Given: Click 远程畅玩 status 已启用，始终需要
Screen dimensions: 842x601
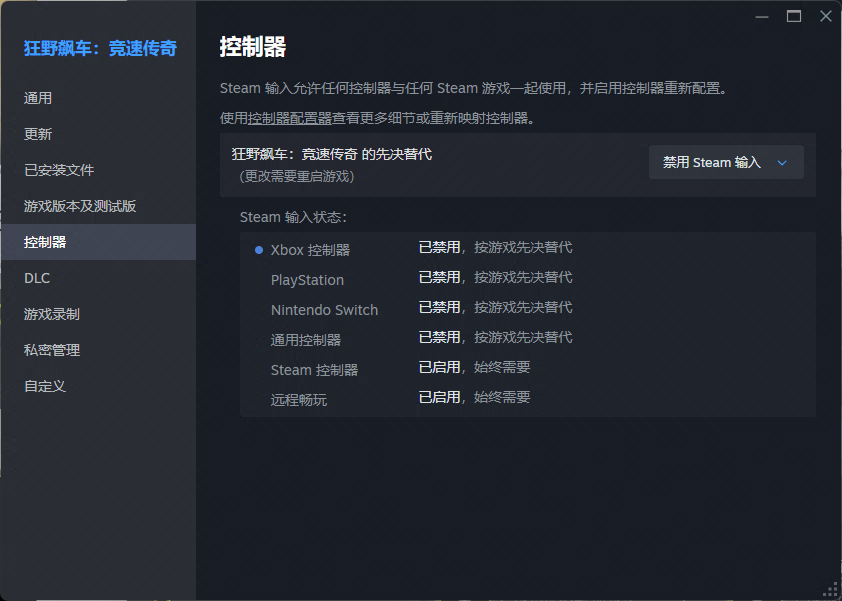Looking at the screenshot, I should (x=474, y=397).
